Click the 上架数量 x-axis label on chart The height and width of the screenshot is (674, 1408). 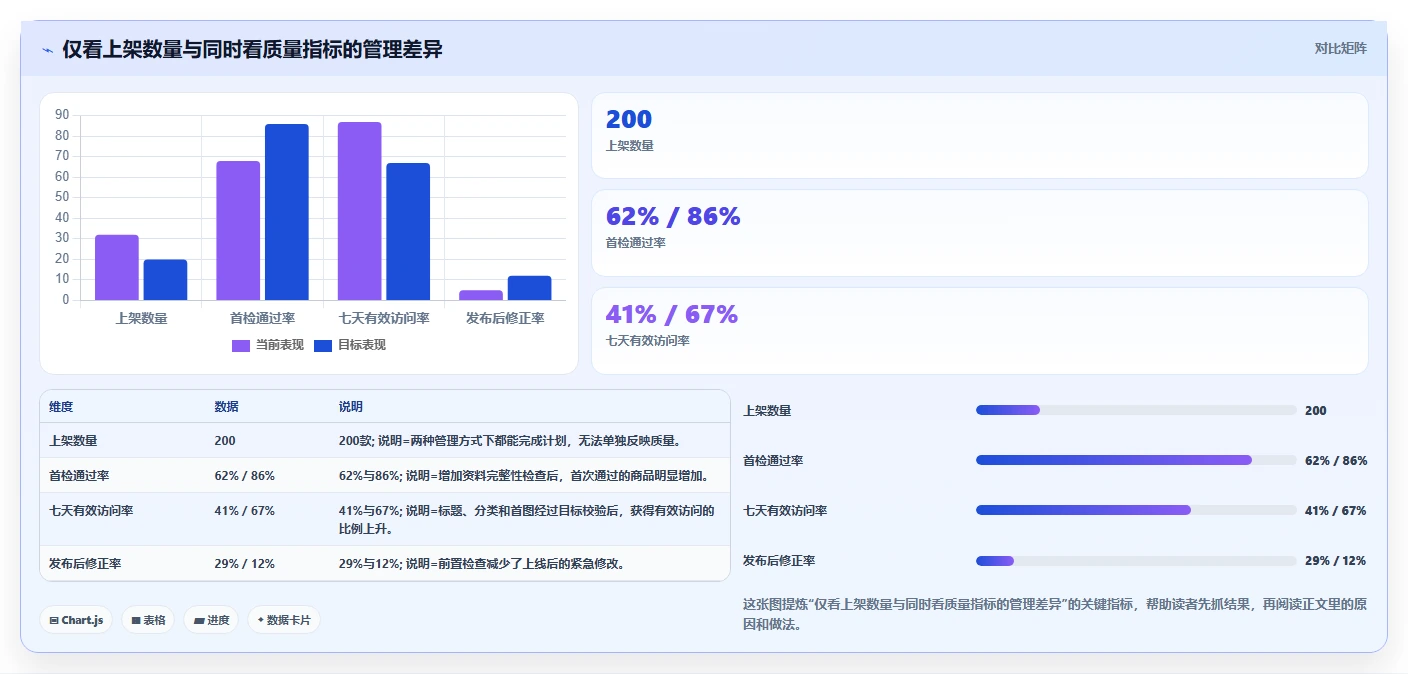pos(141,318)
